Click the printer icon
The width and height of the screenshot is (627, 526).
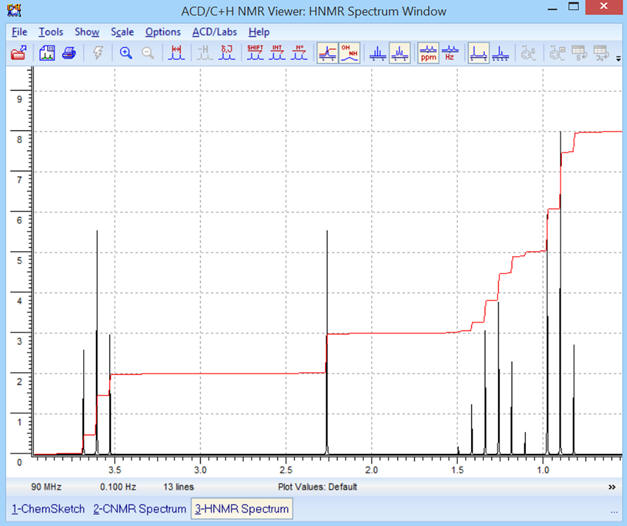pyautogui.click(x=69, y=53)
